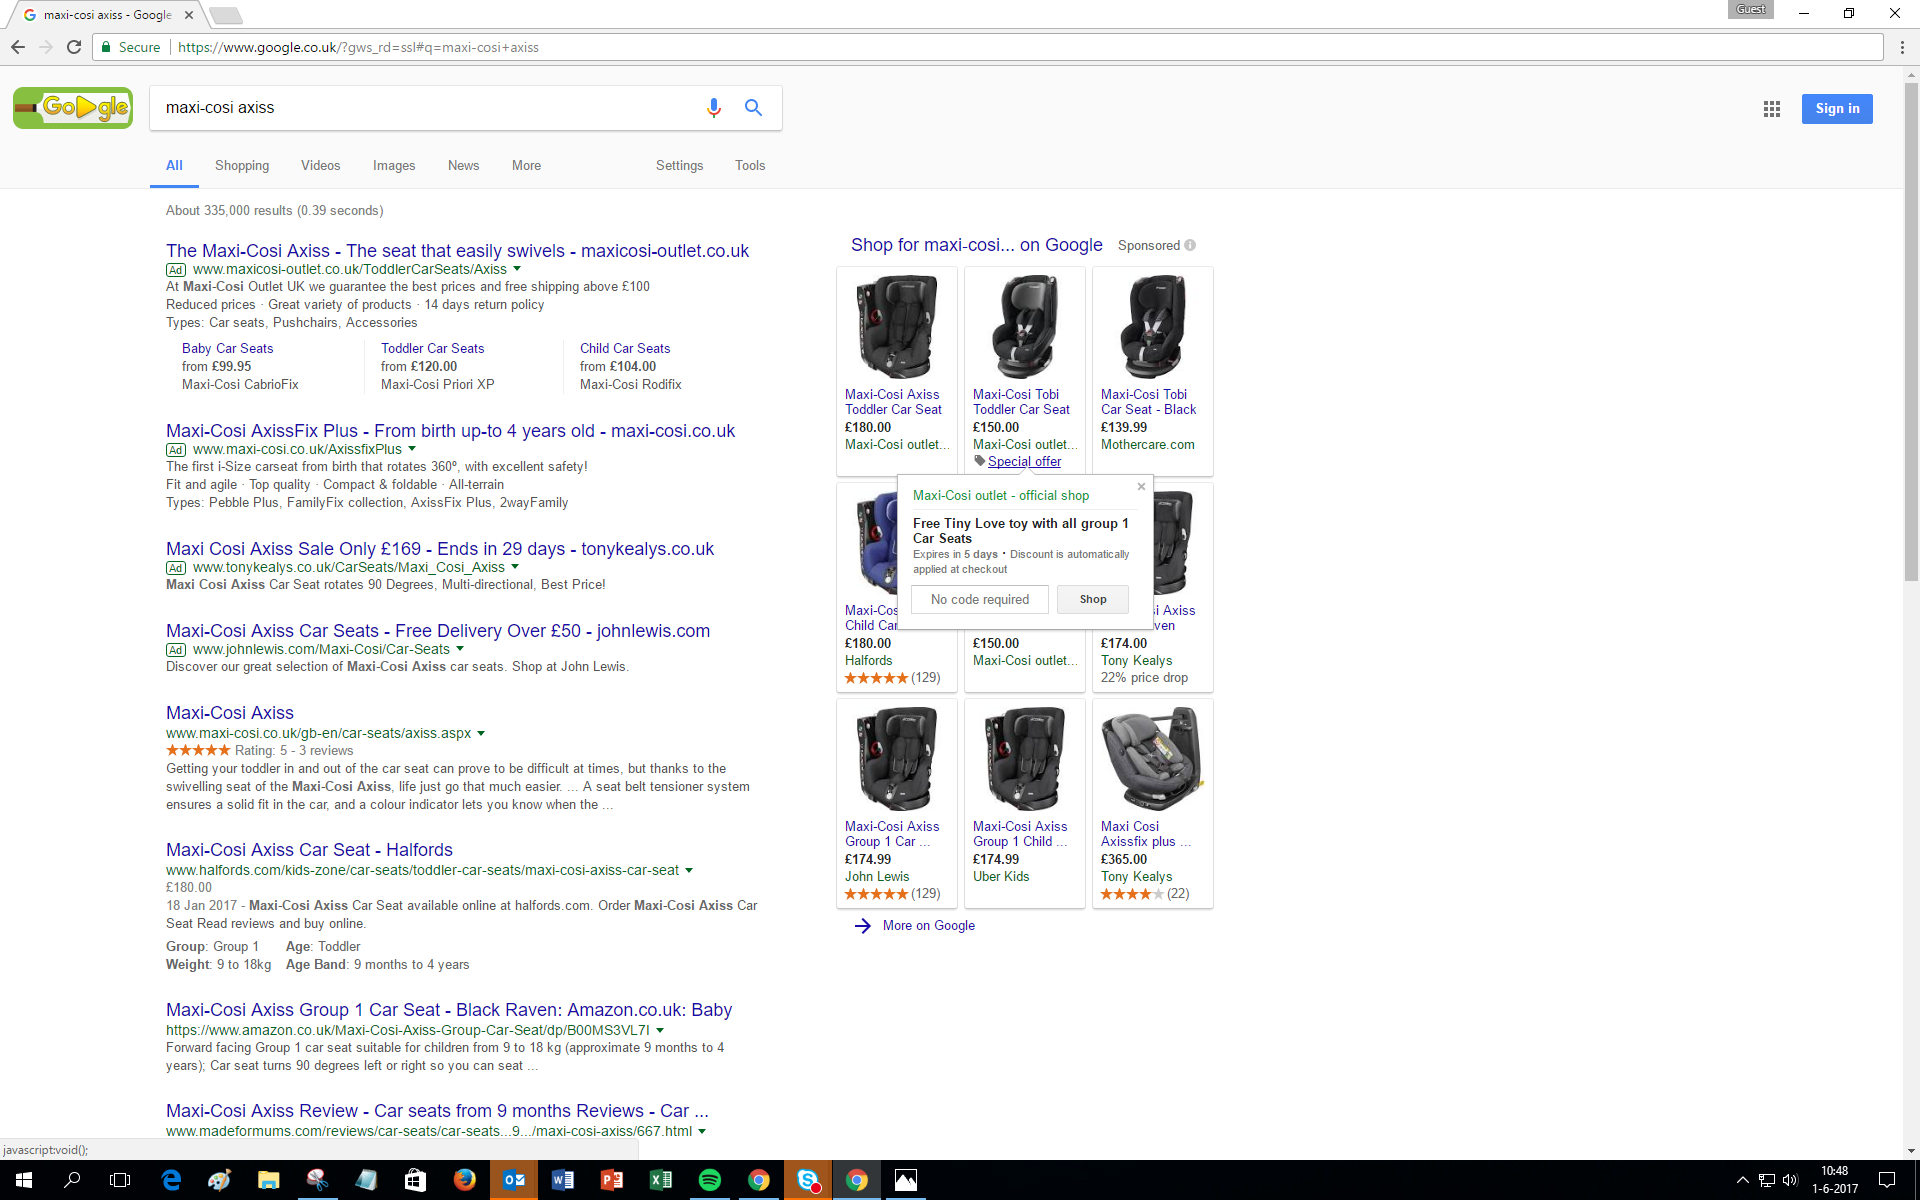Image resolution: width=1920 pixels, height=1200 pixels.
Task: Open the Google apps grid icon
Action: point(1771,109)
